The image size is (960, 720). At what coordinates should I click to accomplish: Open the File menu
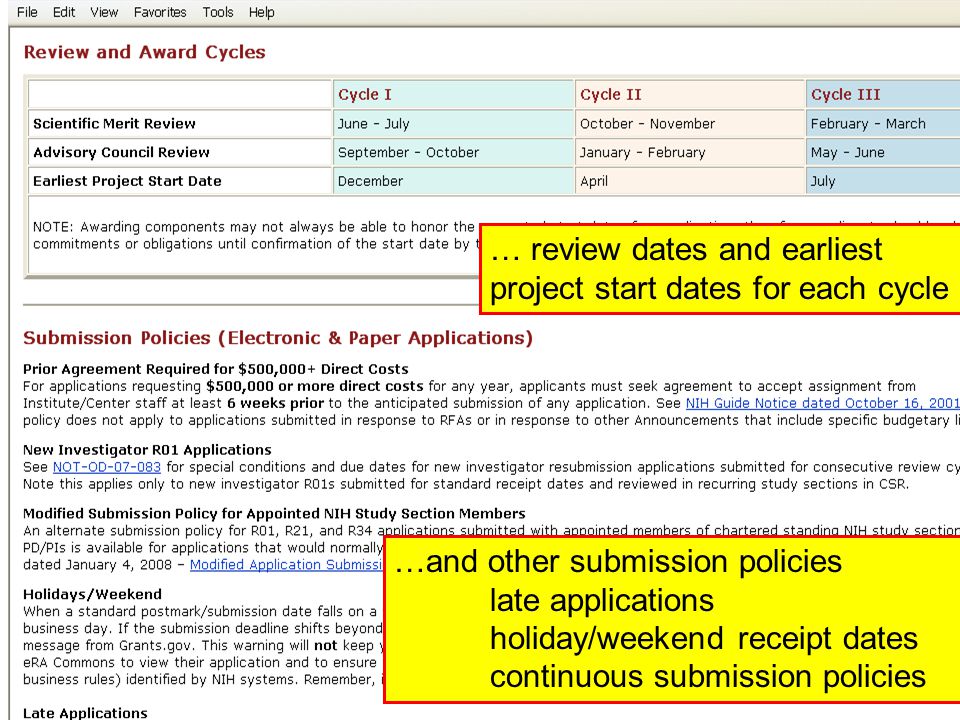(27, 12)
